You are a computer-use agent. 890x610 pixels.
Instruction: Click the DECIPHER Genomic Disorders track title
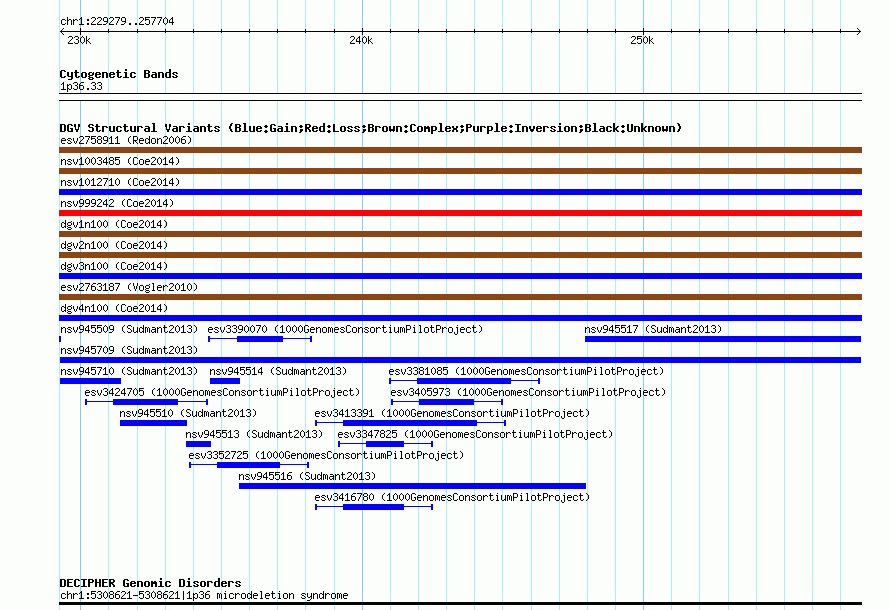tap(150, 583)
